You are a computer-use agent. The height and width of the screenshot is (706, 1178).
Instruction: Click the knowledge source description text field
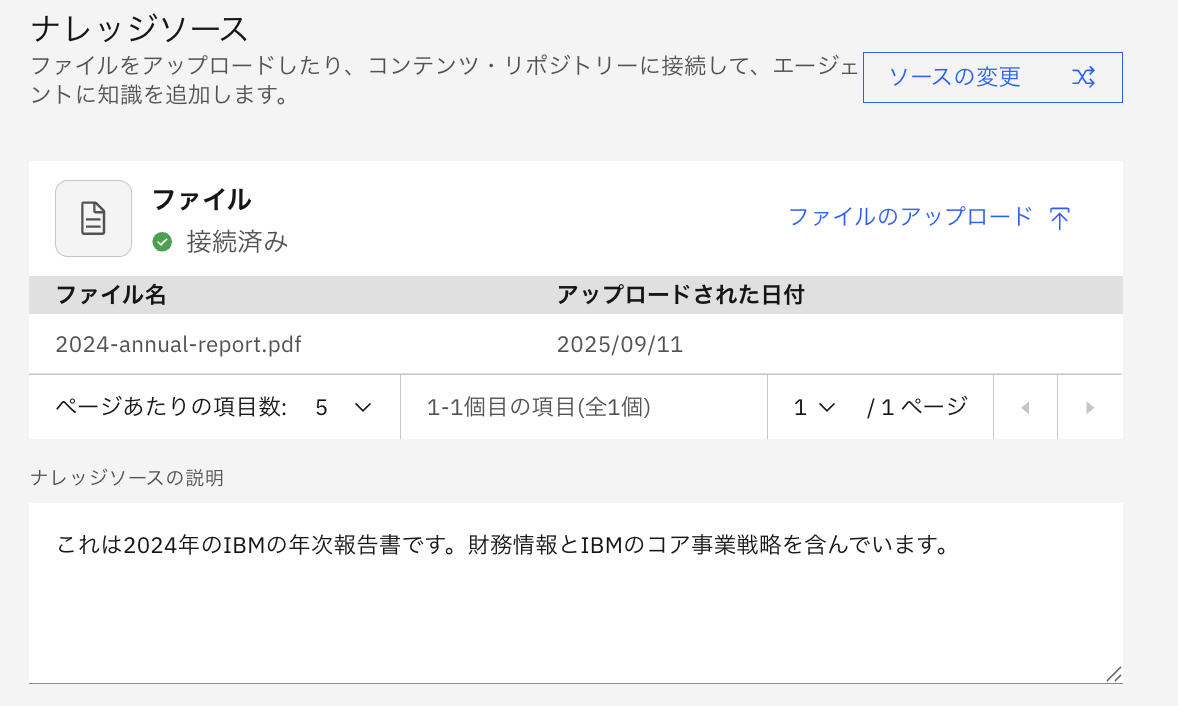(x=575, y=592)
